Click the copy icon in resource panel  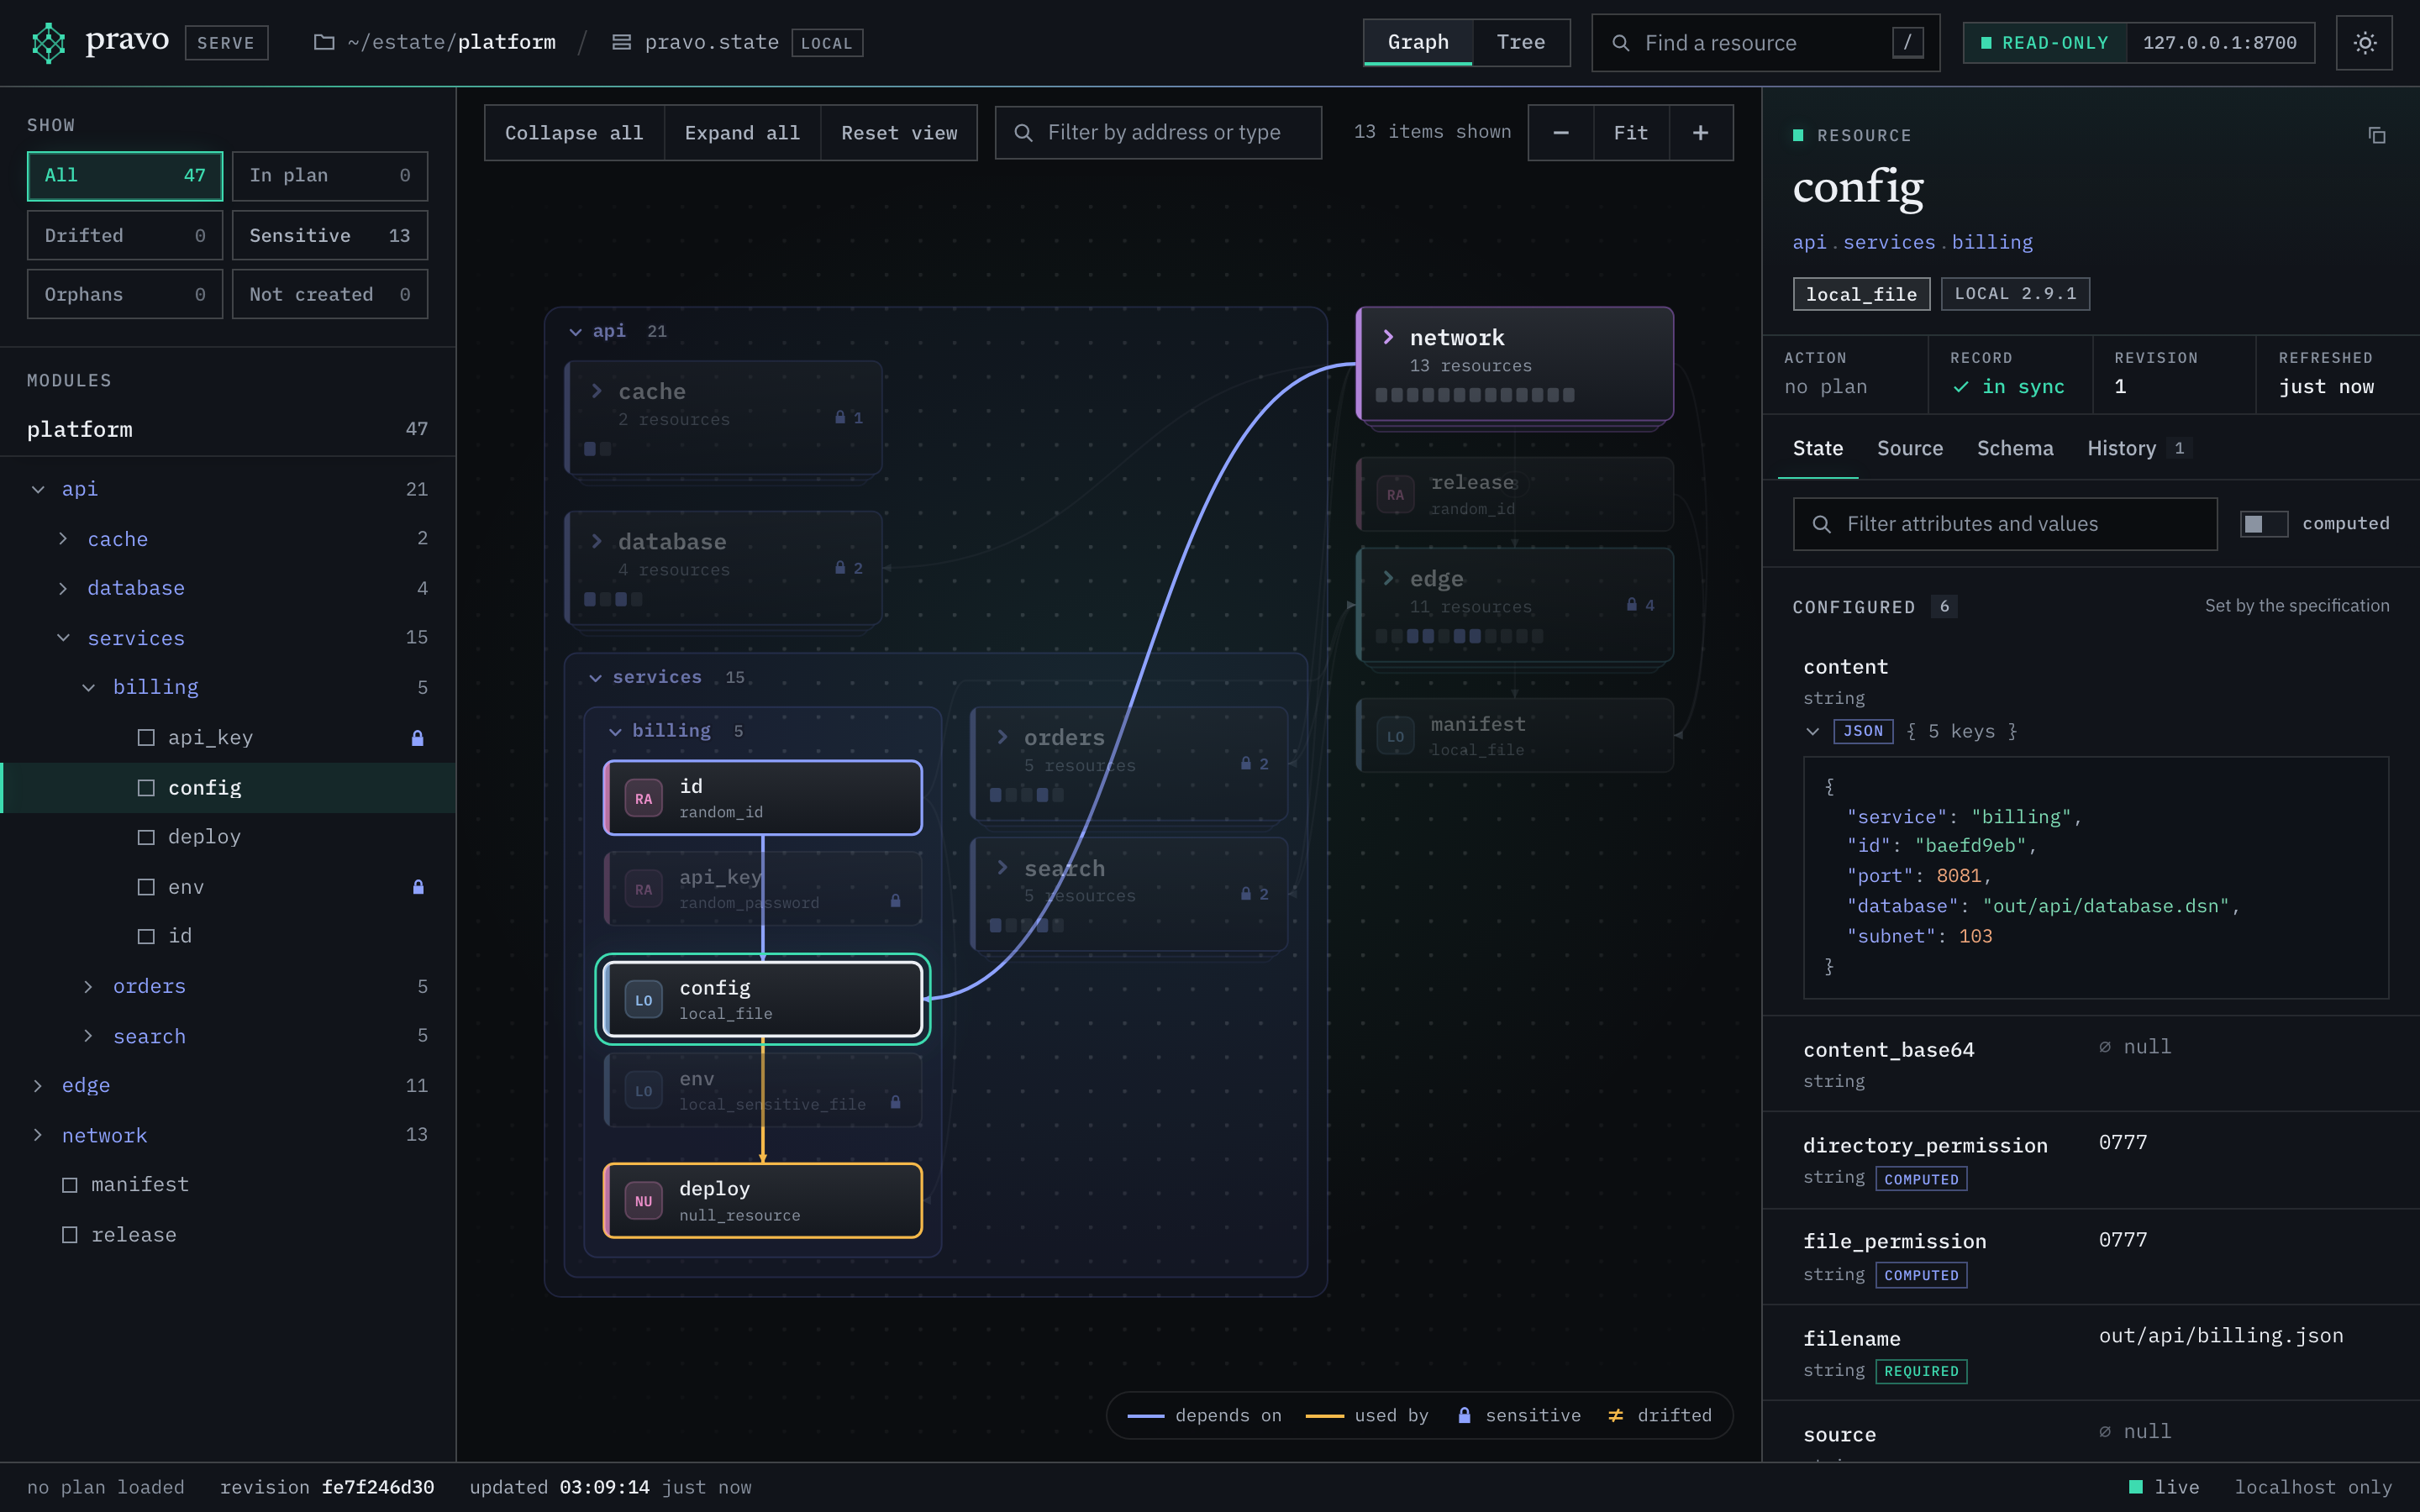2377,135
